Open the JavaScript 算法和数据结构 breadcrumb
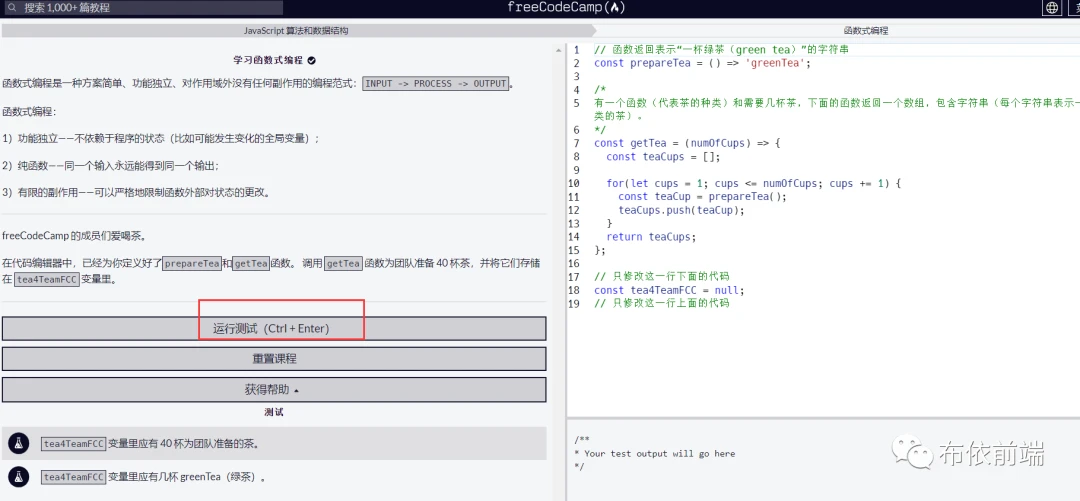Image resolution: width=1080 pixels, height=501 pixels. [x=296, y=31]
